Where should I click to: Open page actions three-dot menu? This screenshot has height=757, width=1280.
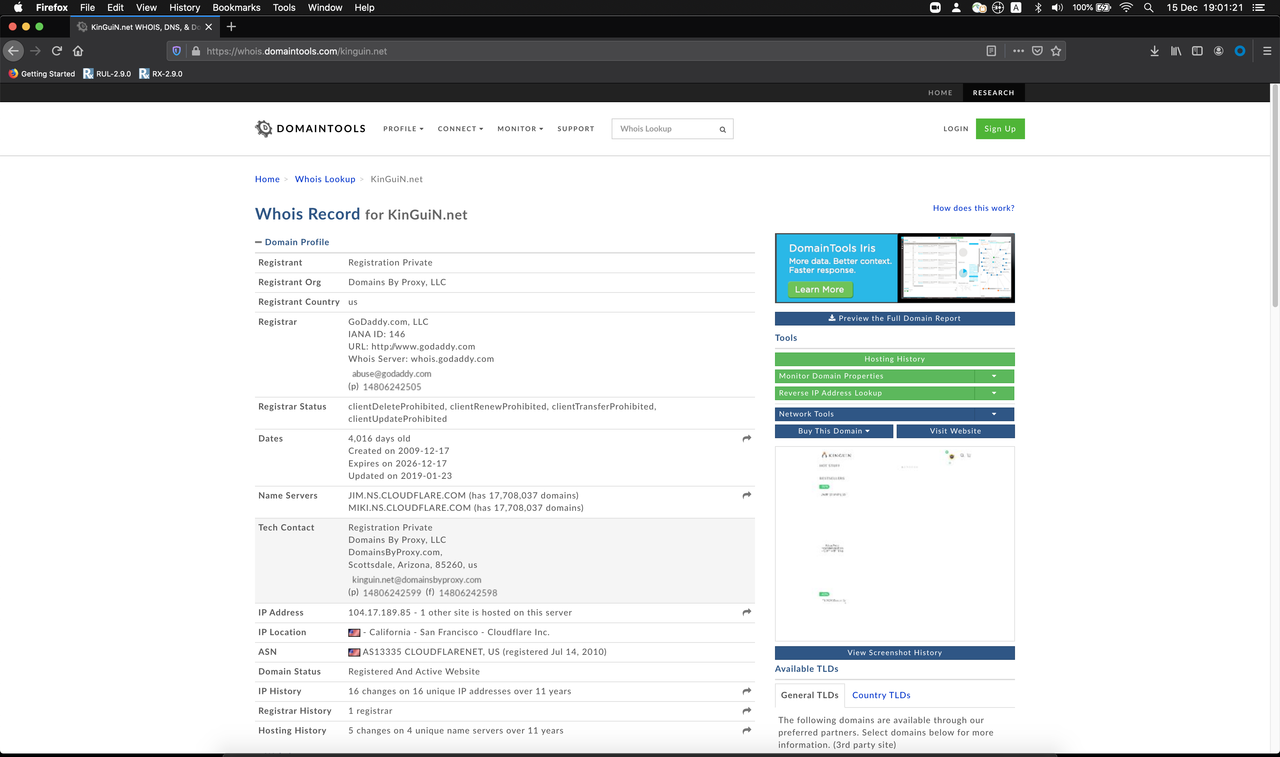click(x=1018, y=51)
